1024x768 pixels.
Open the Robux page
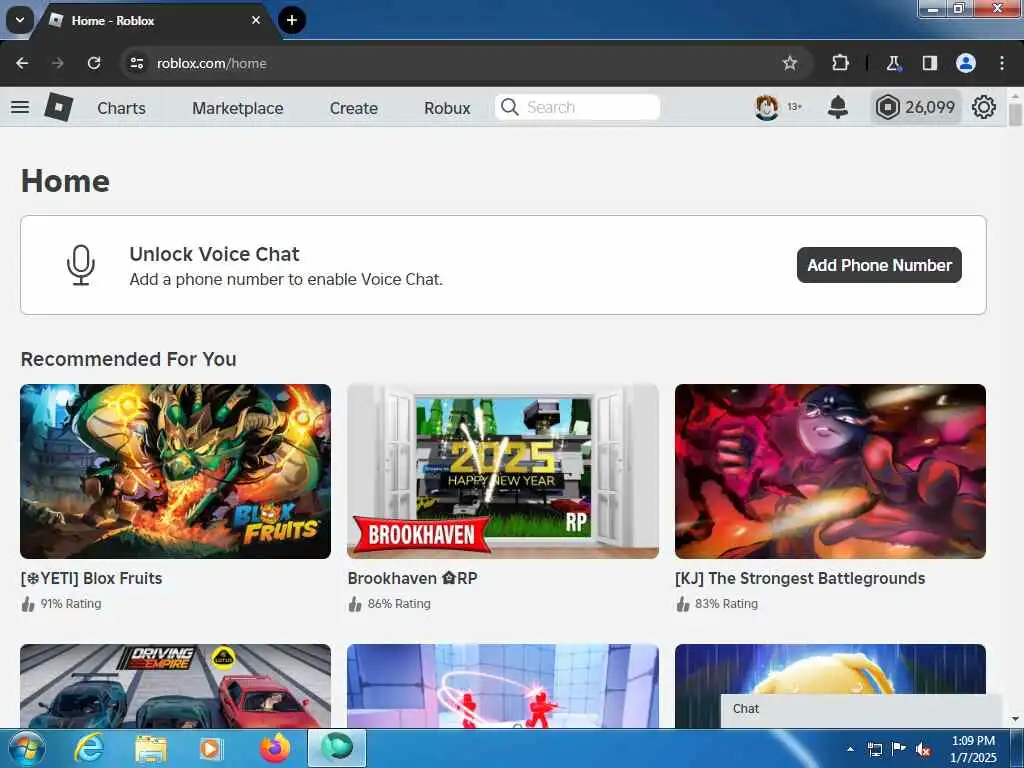[x=447, y=108]
